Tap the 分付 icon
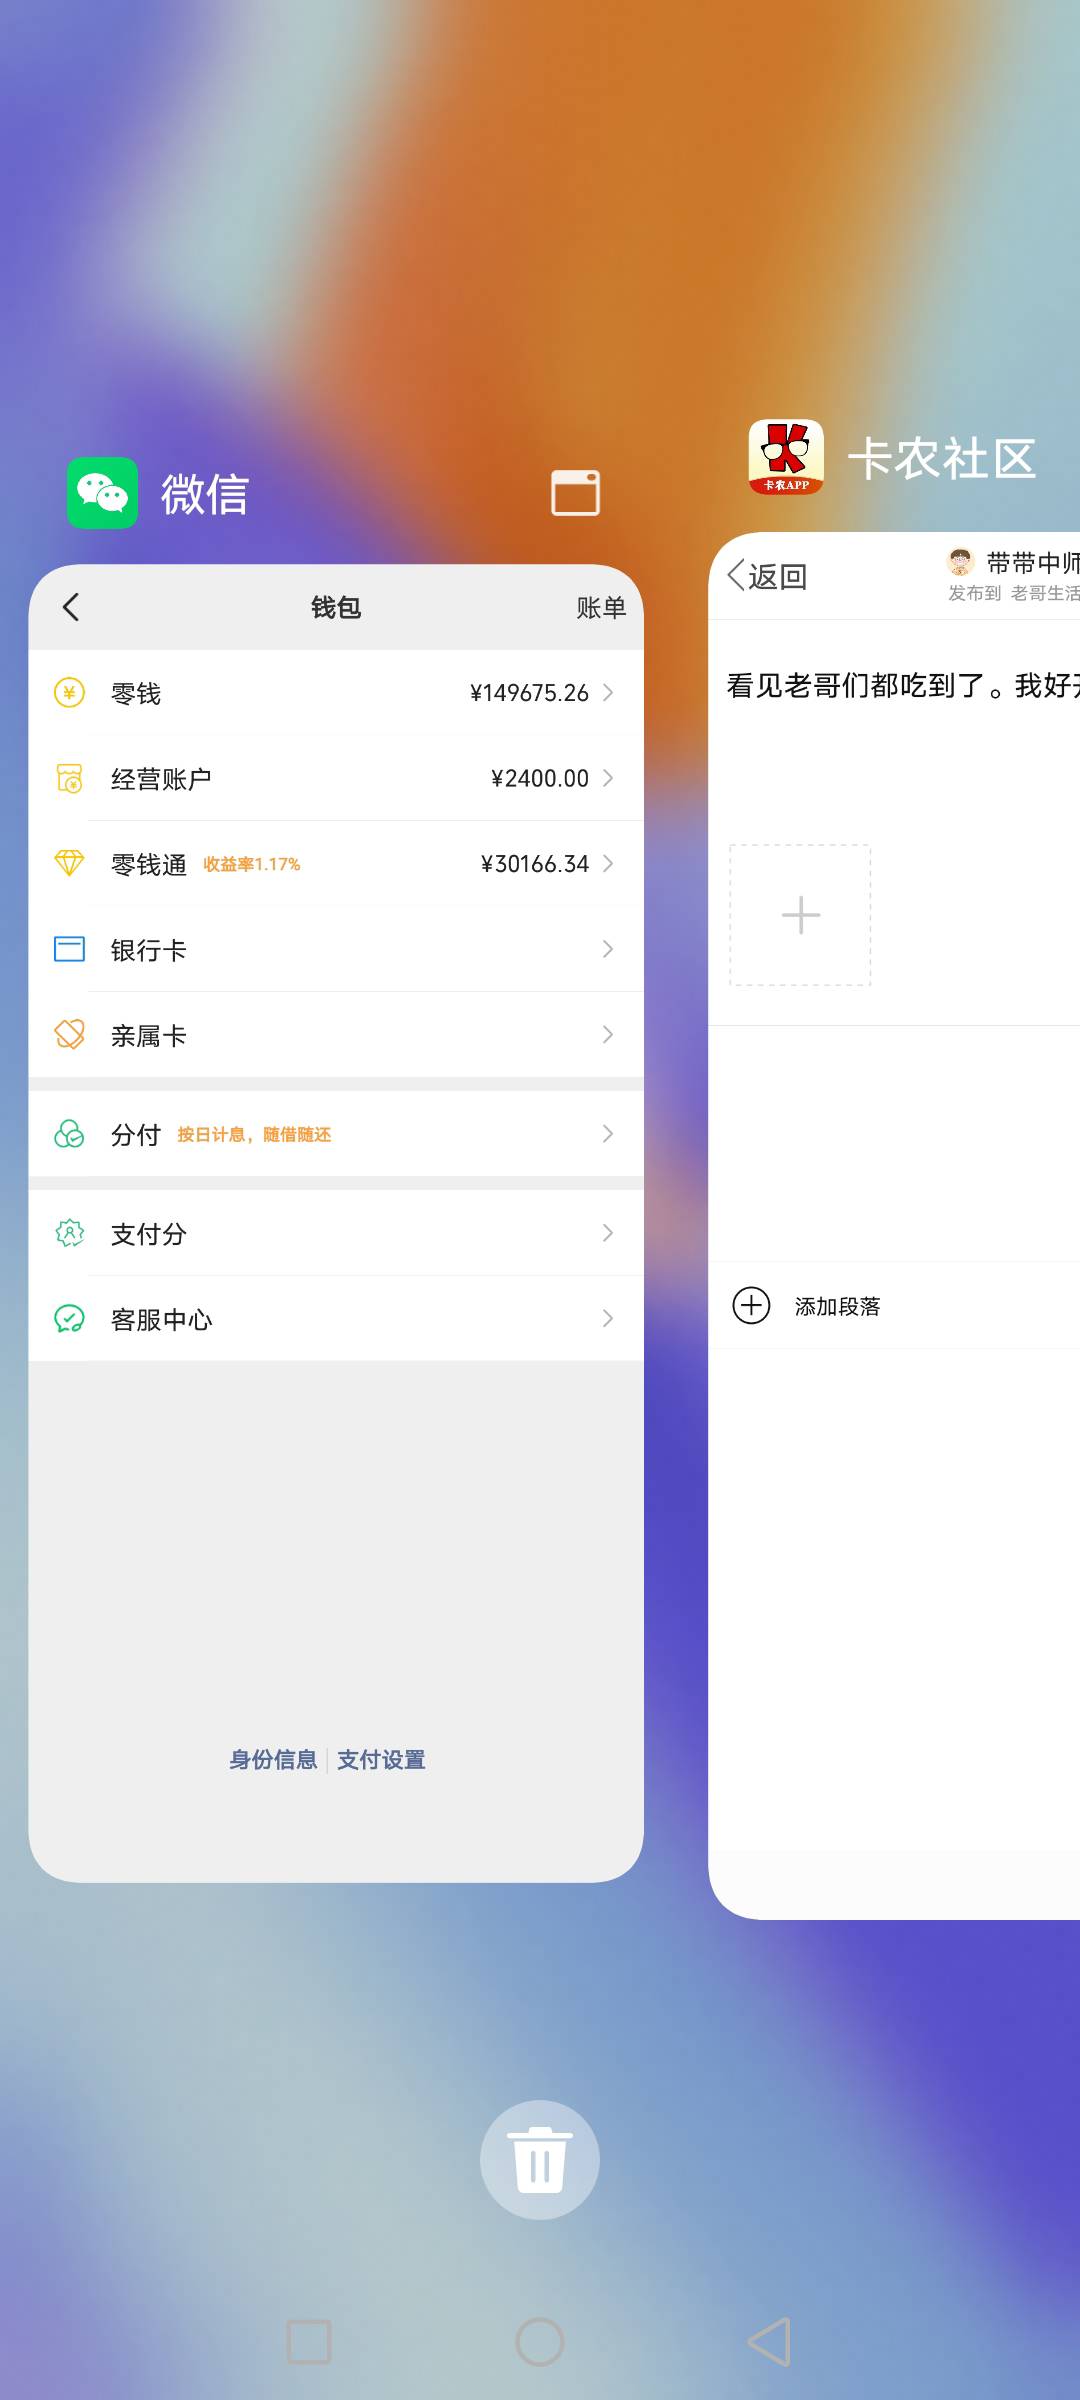Screen dimensions: 1080x2400 pyautogui.click(x=69, y=1134)
